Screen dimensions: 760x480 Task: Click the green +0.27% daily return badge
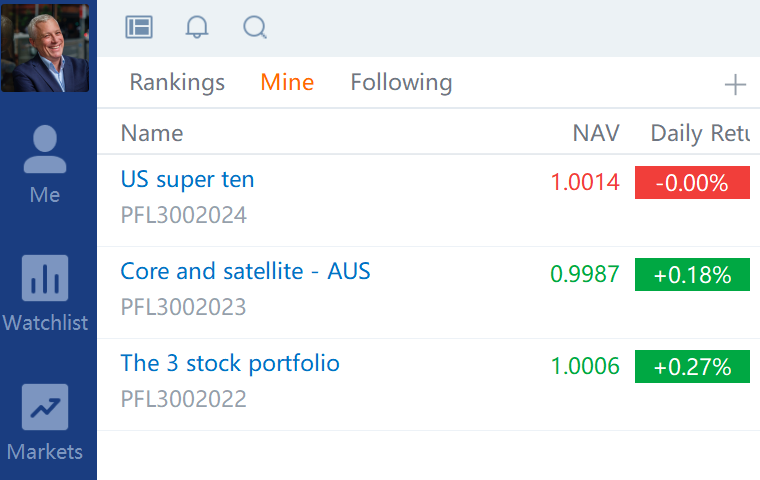[x=692, y=367]
